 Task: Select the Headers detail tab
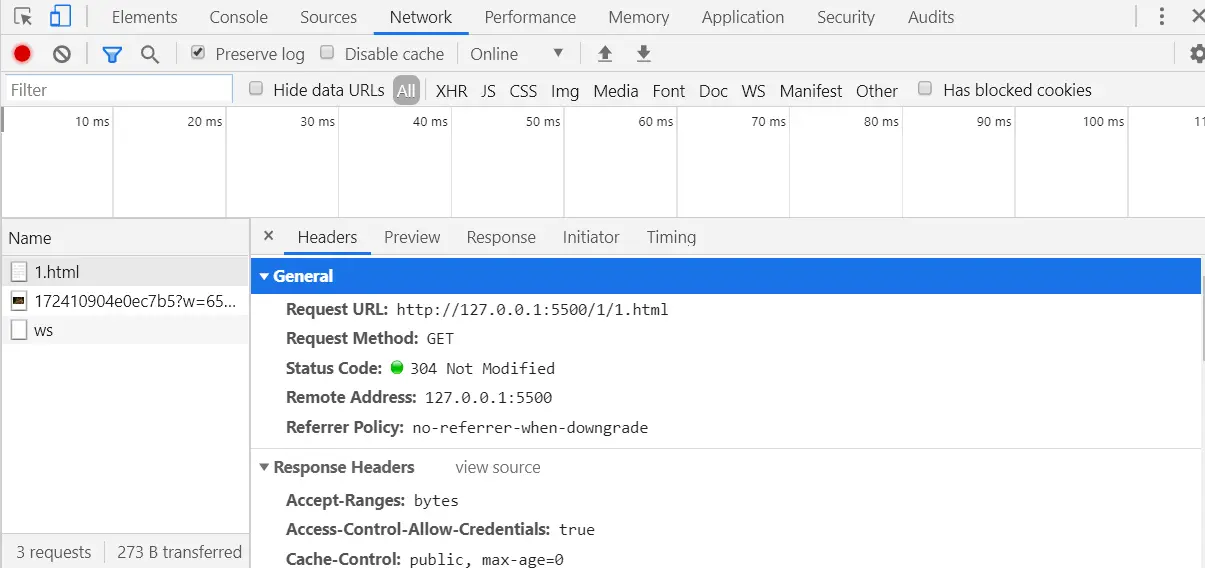327,237
